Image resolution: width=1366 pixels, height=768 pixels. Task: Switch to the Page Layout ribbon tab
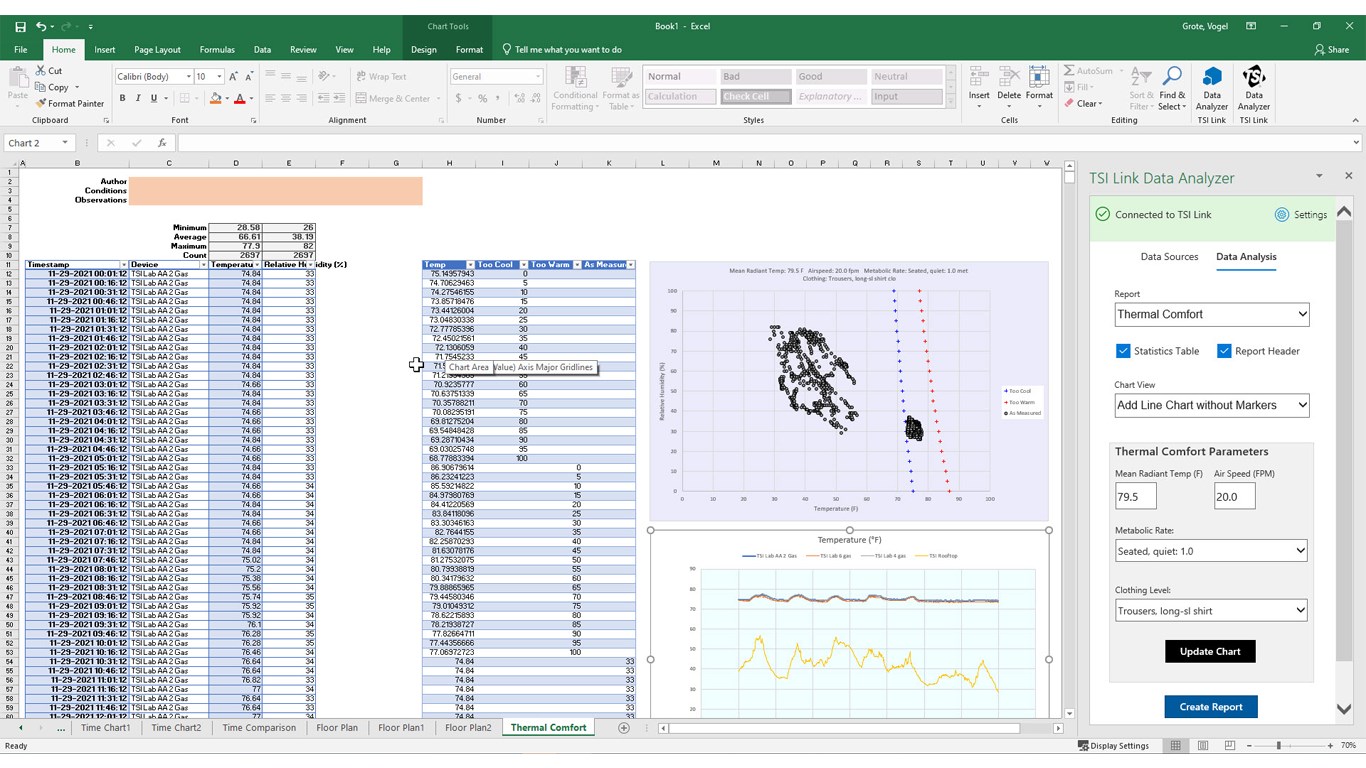158,49
